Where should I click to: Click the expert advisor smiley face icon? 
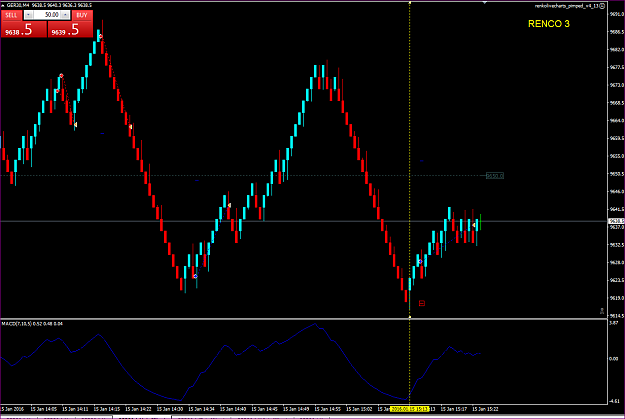[602, 6]
